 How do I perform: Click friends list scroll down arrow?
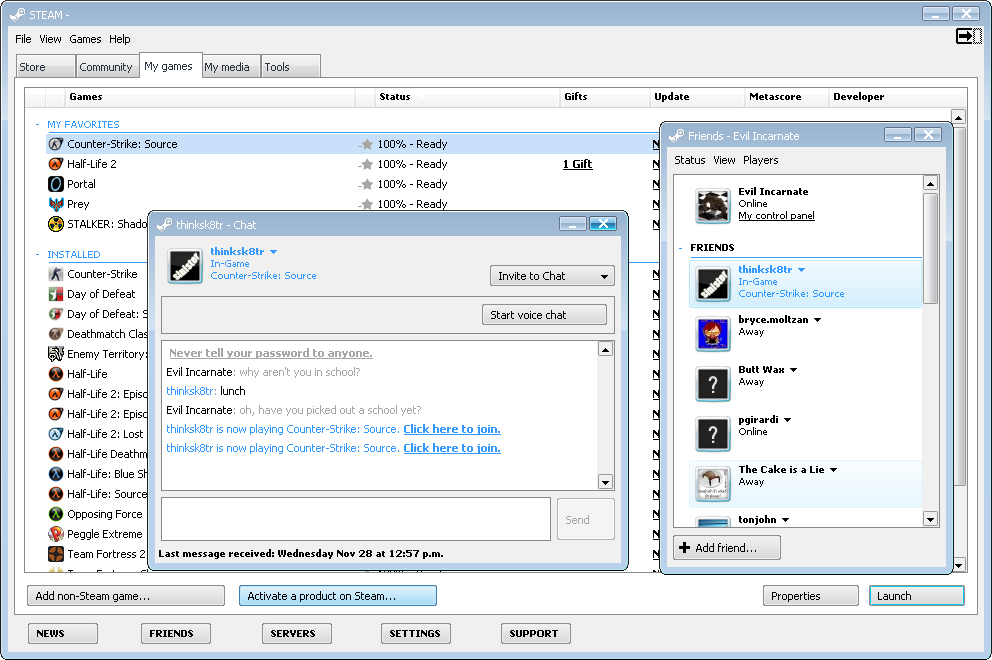(930, 520)
